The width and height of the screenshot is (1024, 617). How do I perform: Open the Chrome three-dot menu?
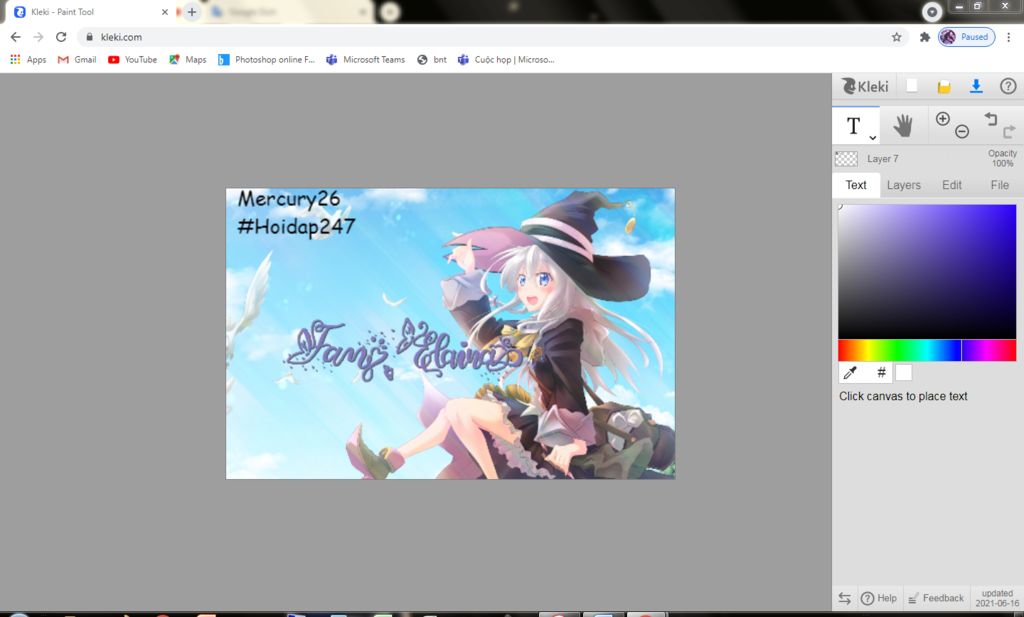click(x=1010, y=37)
